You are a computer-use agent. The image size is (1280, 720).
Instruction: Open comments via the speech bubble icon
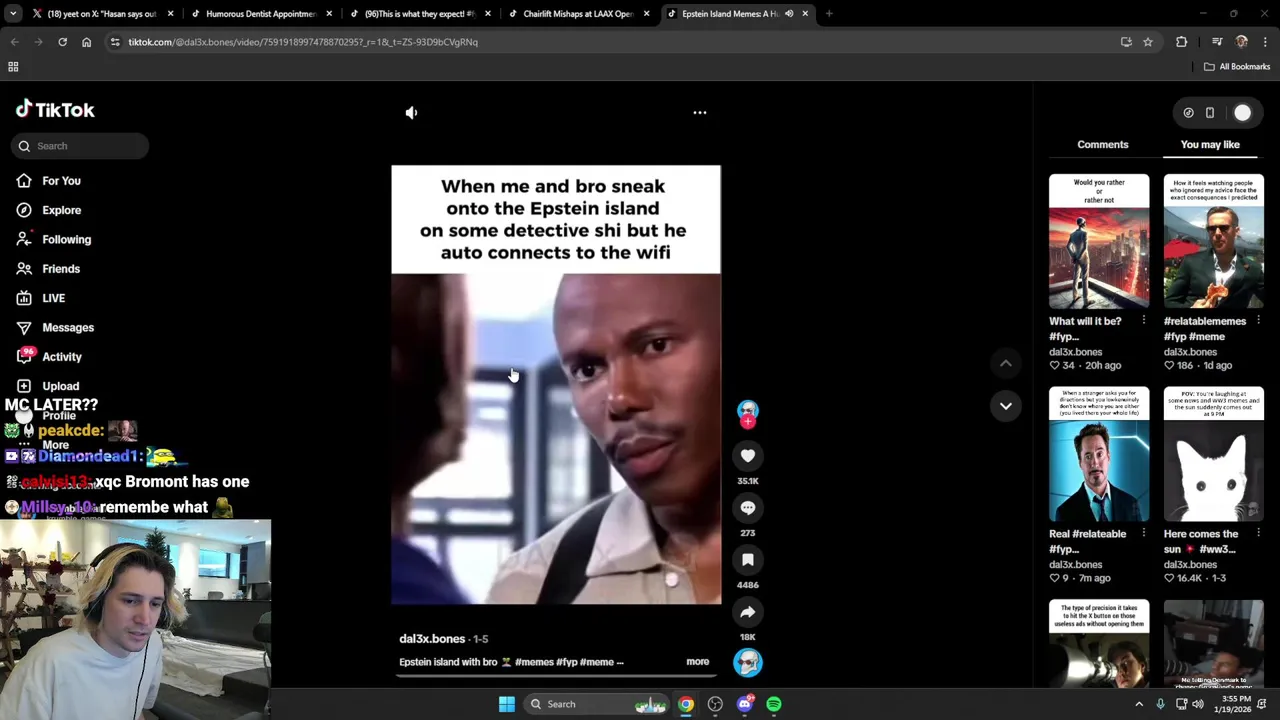point(748,508)
